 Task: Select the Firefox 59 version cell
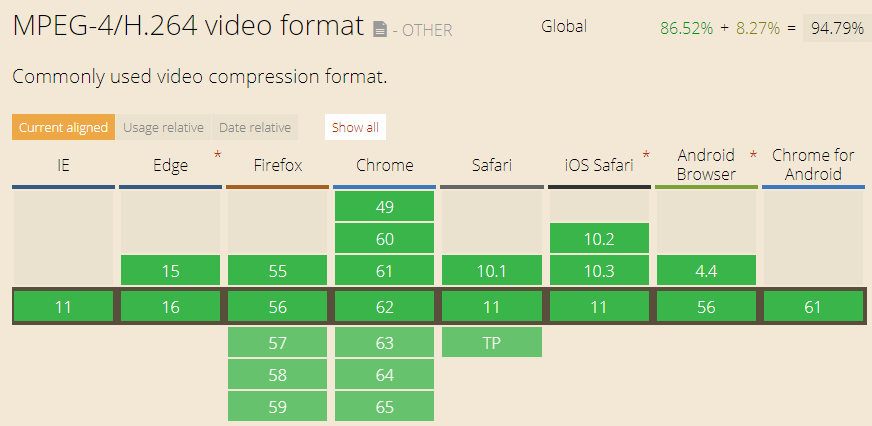click(x=277, y=407)
